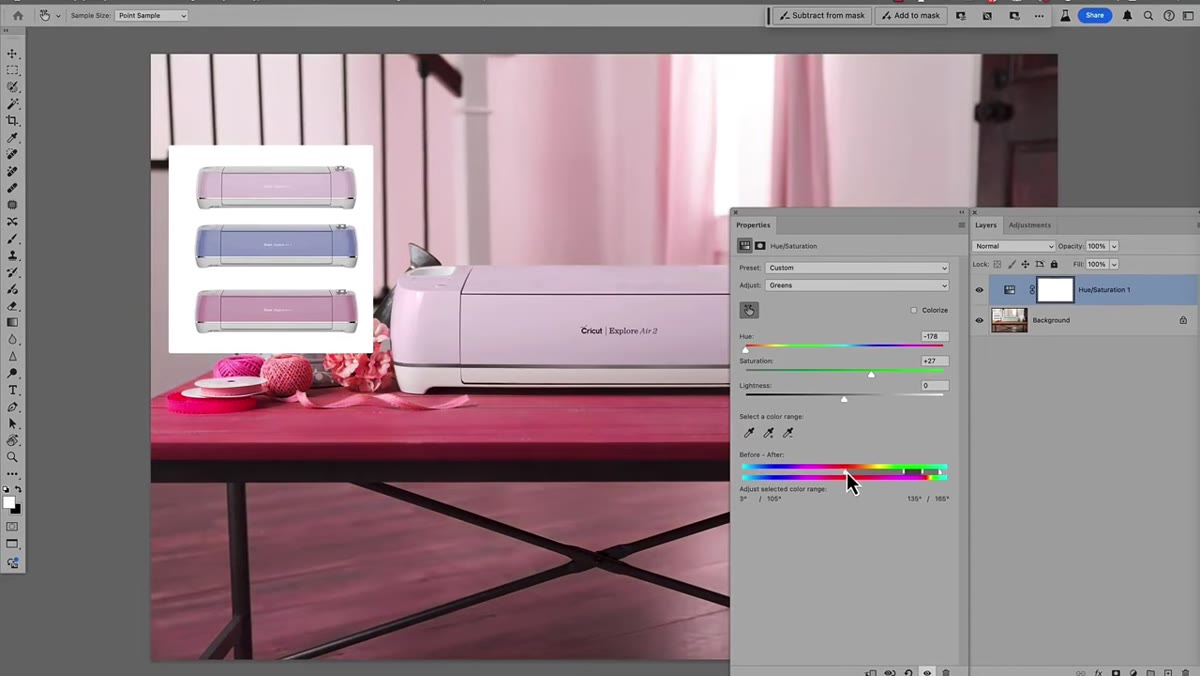
Task: Select the Horizontal Type tool
Action: (12, 390)
